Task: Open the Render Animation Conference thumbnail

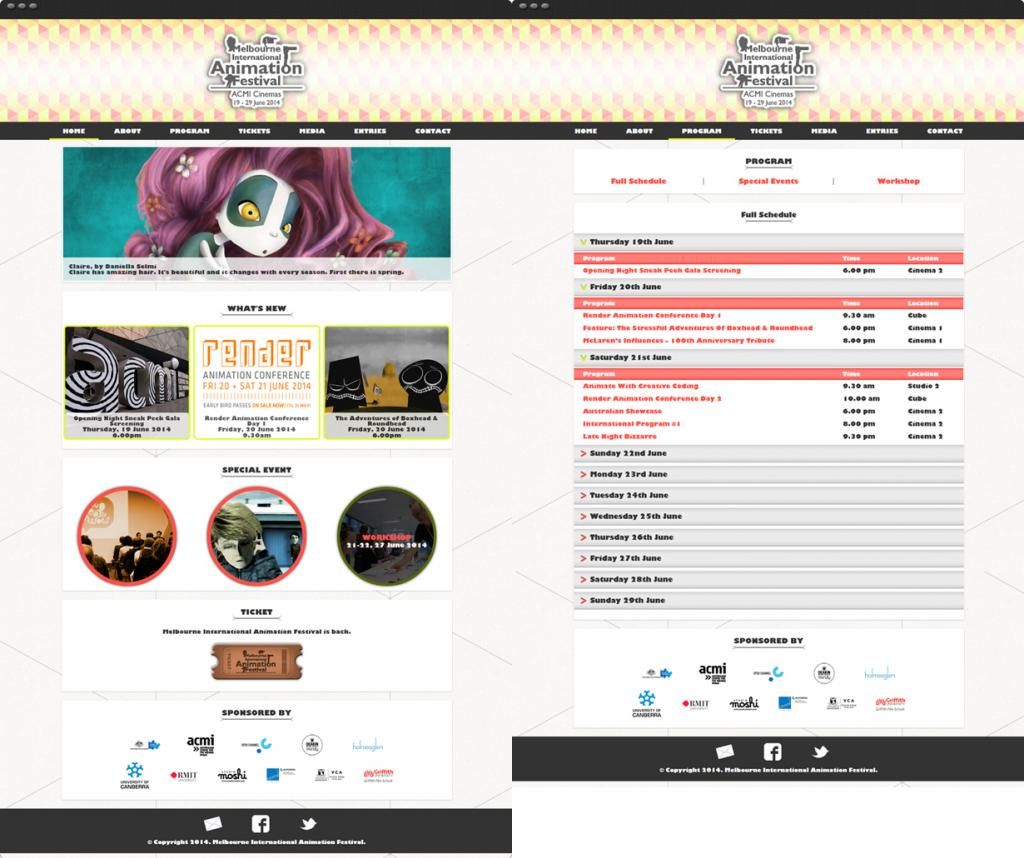Action: [x=257, y=382]
